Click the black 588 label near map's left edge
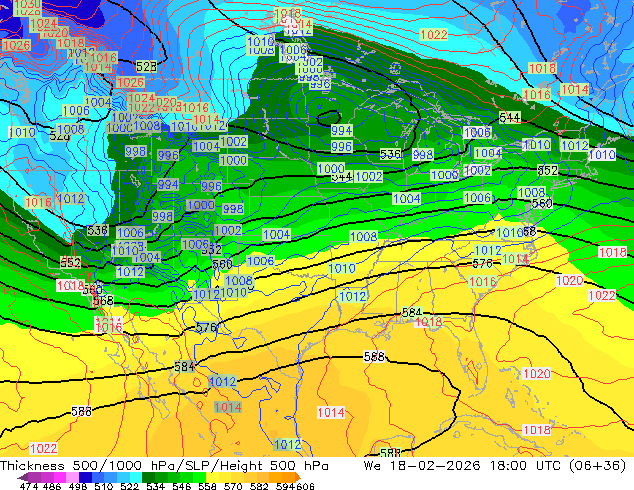 coord(81,412)
